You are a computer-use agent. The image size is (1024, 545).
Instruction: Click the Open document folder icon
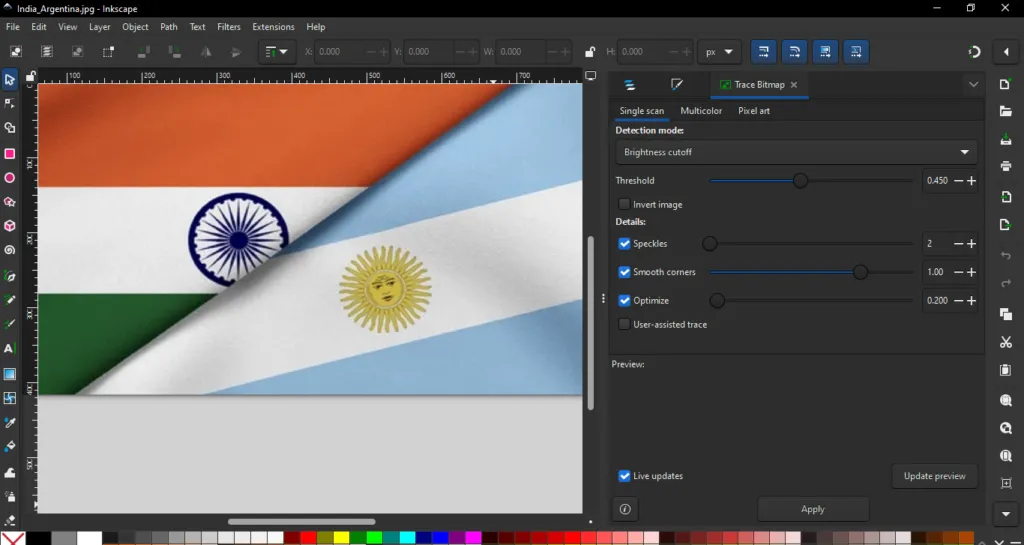click(x=1006, y=112)
